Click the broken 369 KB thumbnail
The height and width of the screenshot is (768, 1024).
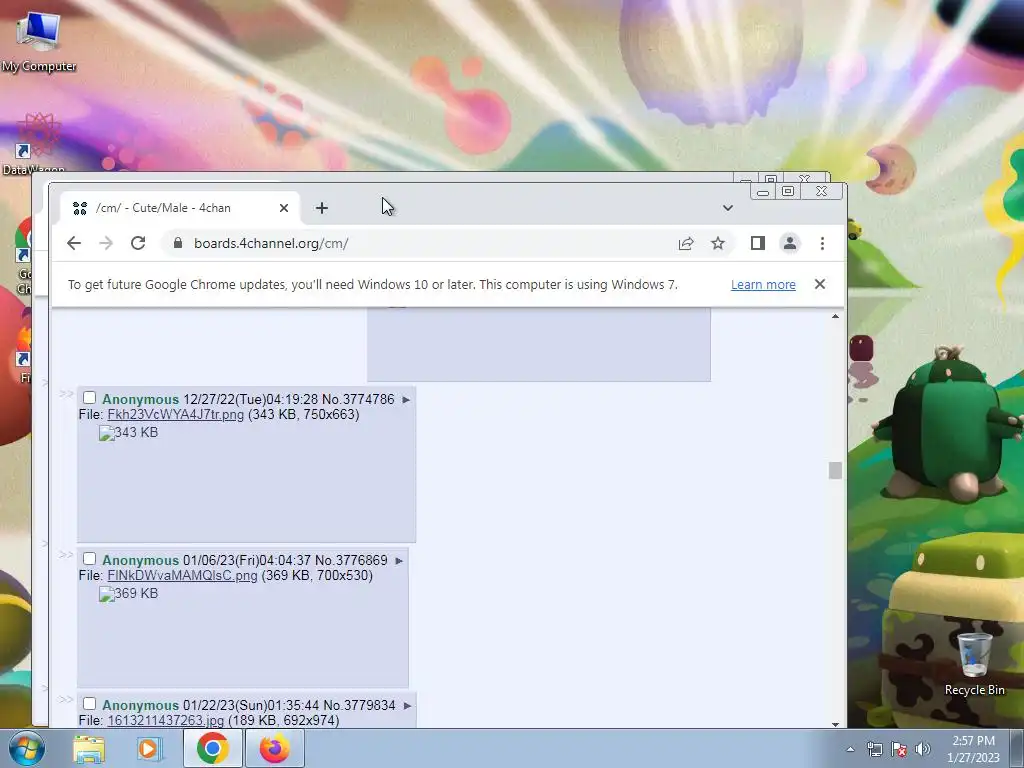(x=128, y=594)
